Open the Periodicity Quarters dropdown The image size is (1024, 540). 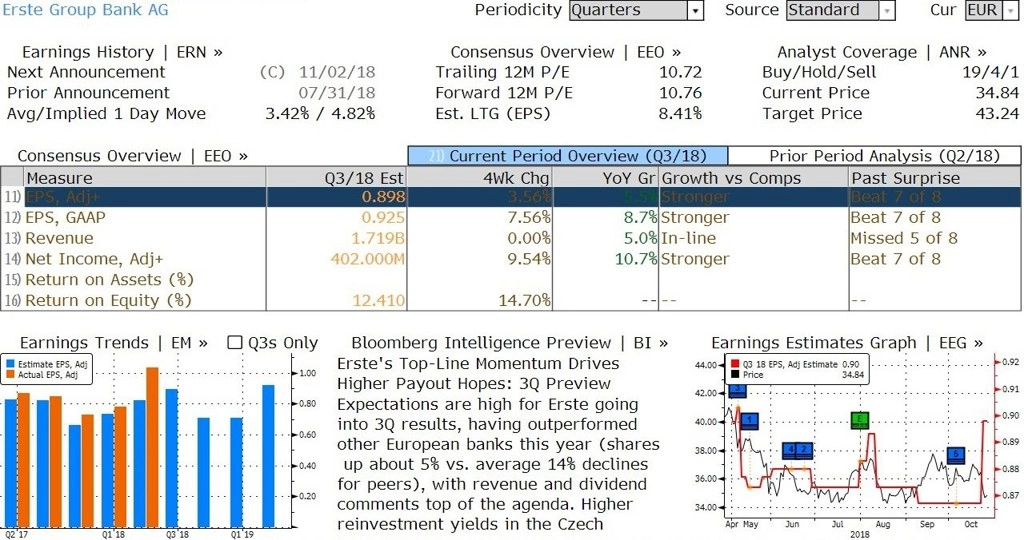pyautogui.click(x=636, y=10)
